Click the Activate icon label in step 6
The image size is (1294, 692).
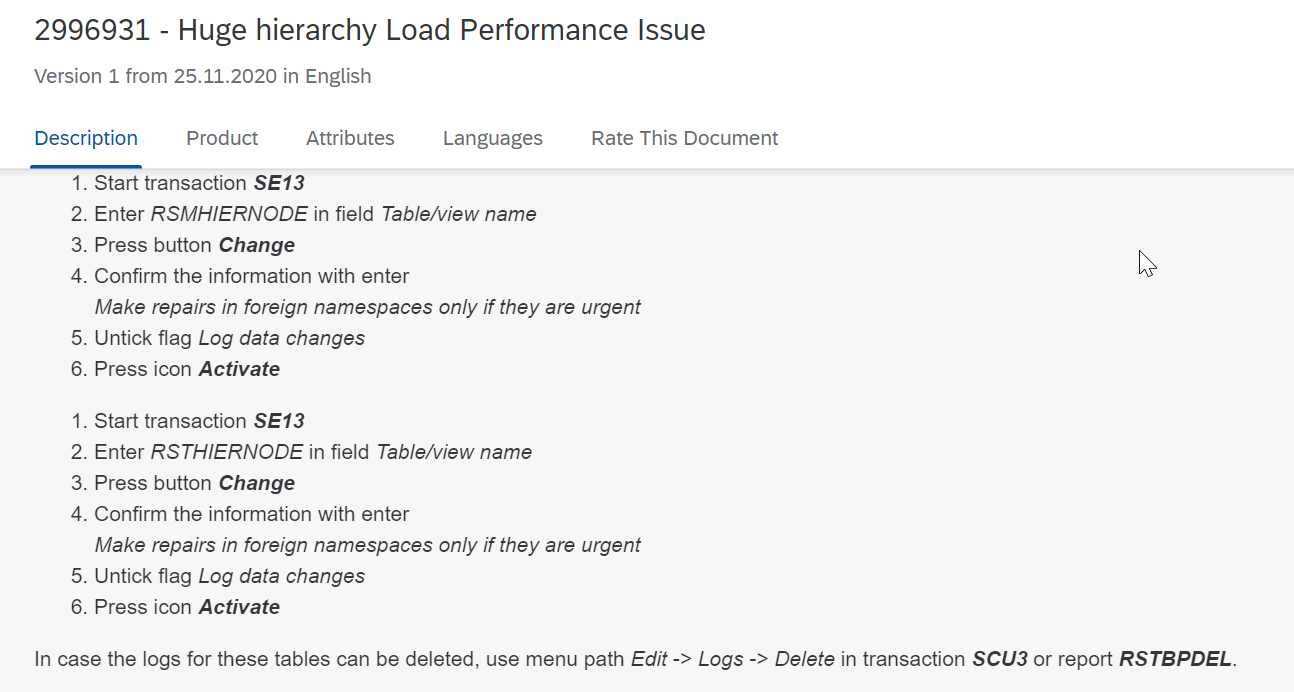[x=239, y=368]
